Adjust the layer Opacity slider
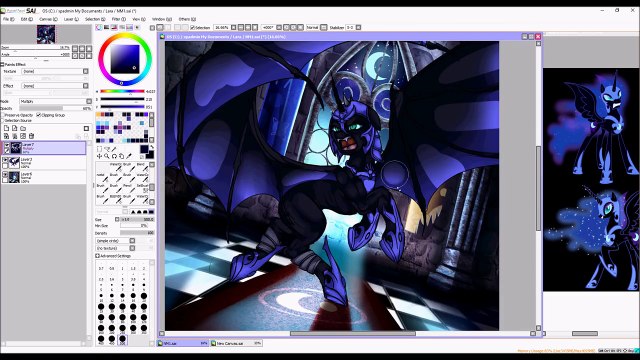Screen dimensions: 640x360 pyautogui.click(x=56, y=109)
